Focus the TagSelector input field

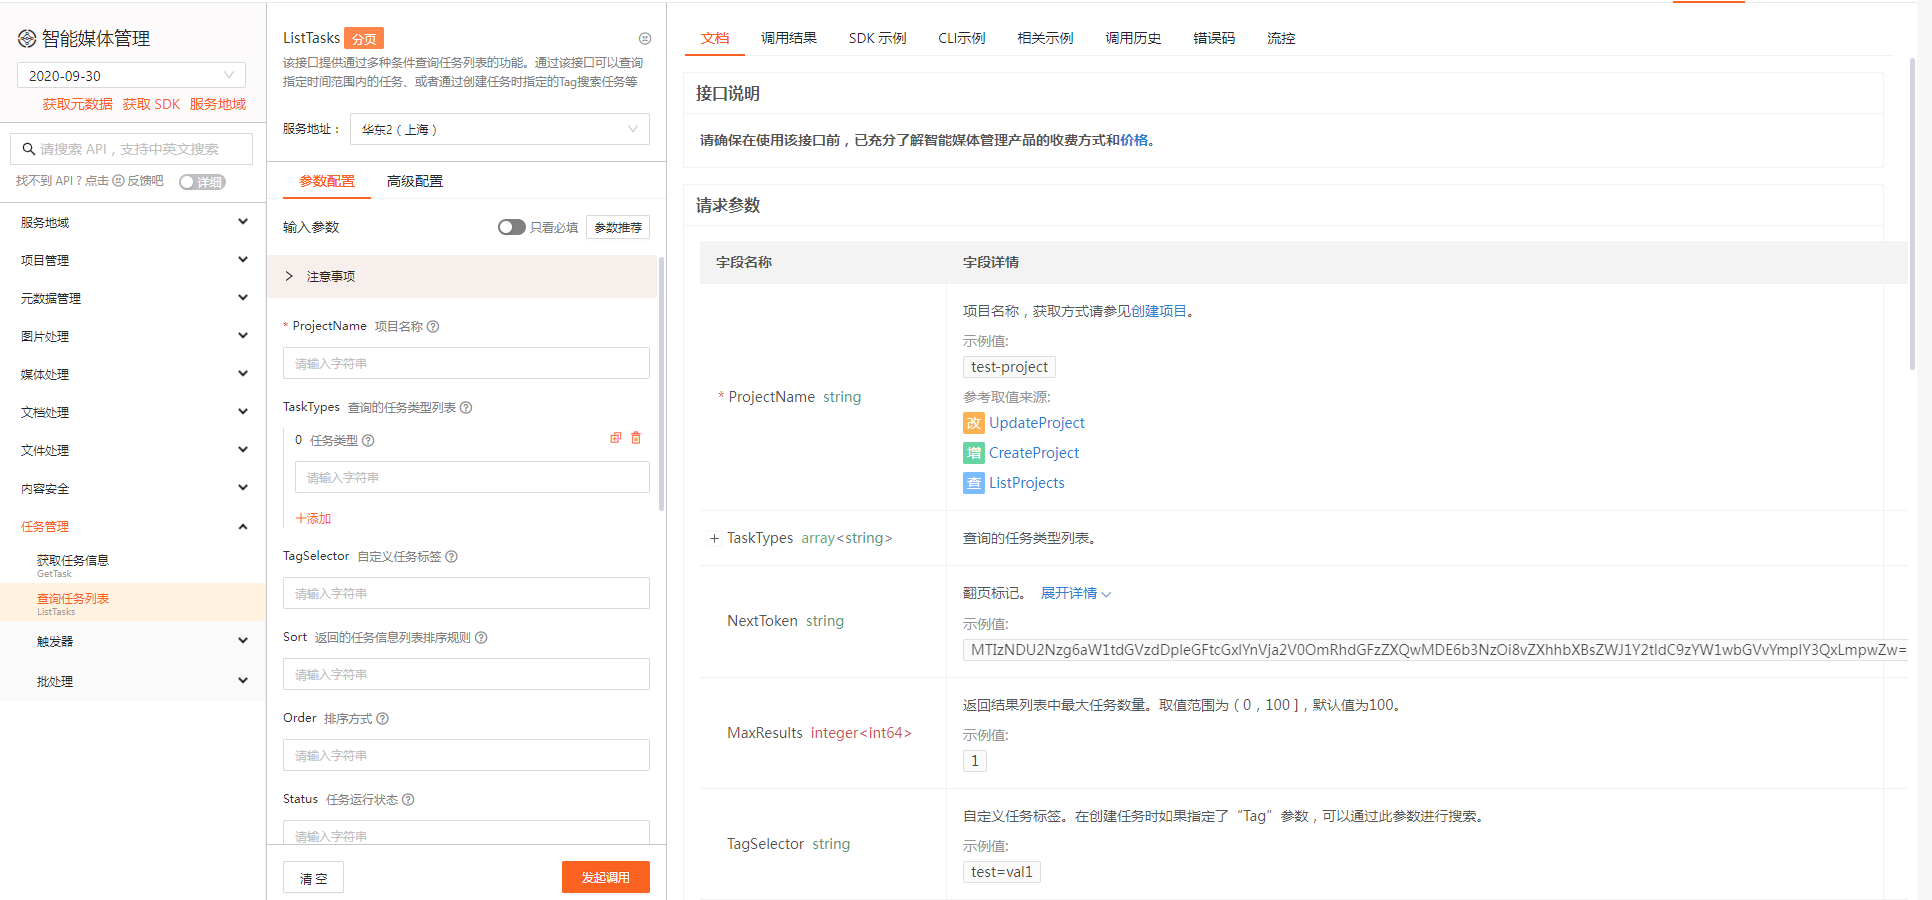point(466,593)
